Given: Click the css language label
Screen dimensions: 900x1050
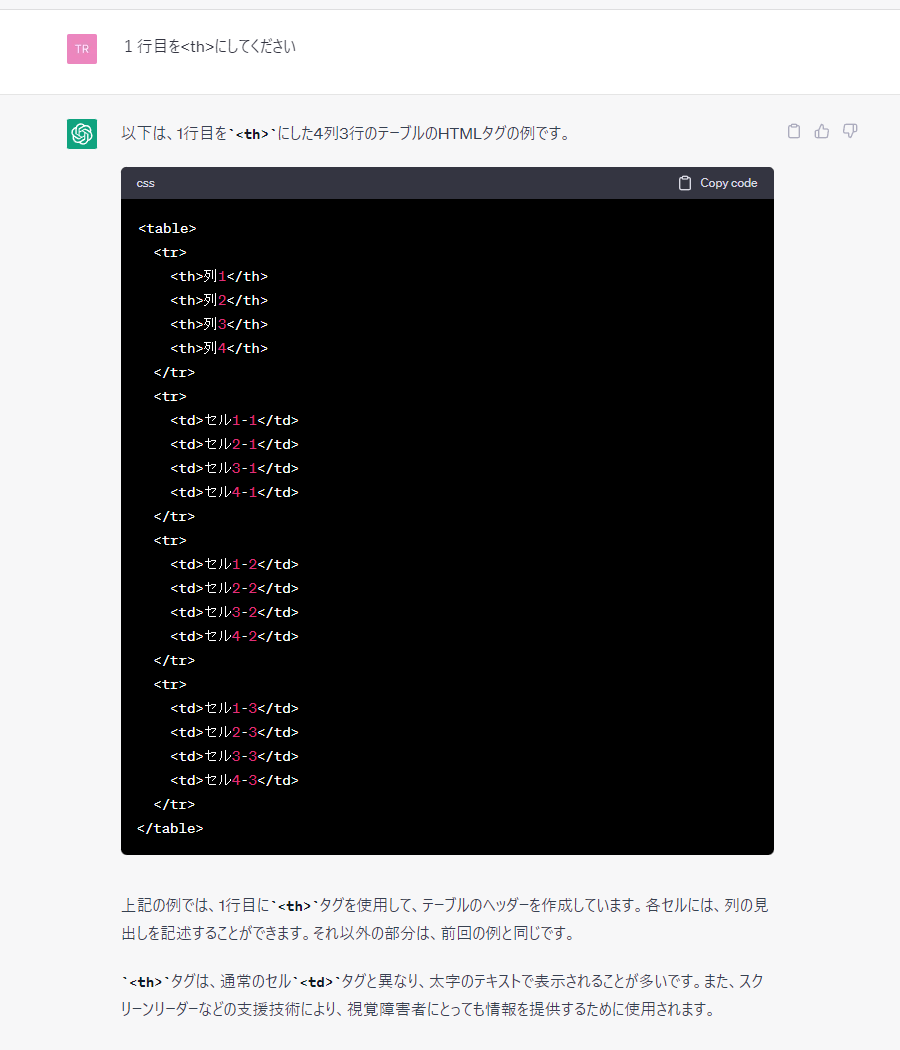Looking at the screenshot, I should pyautogui.click(x=145, y=183).
